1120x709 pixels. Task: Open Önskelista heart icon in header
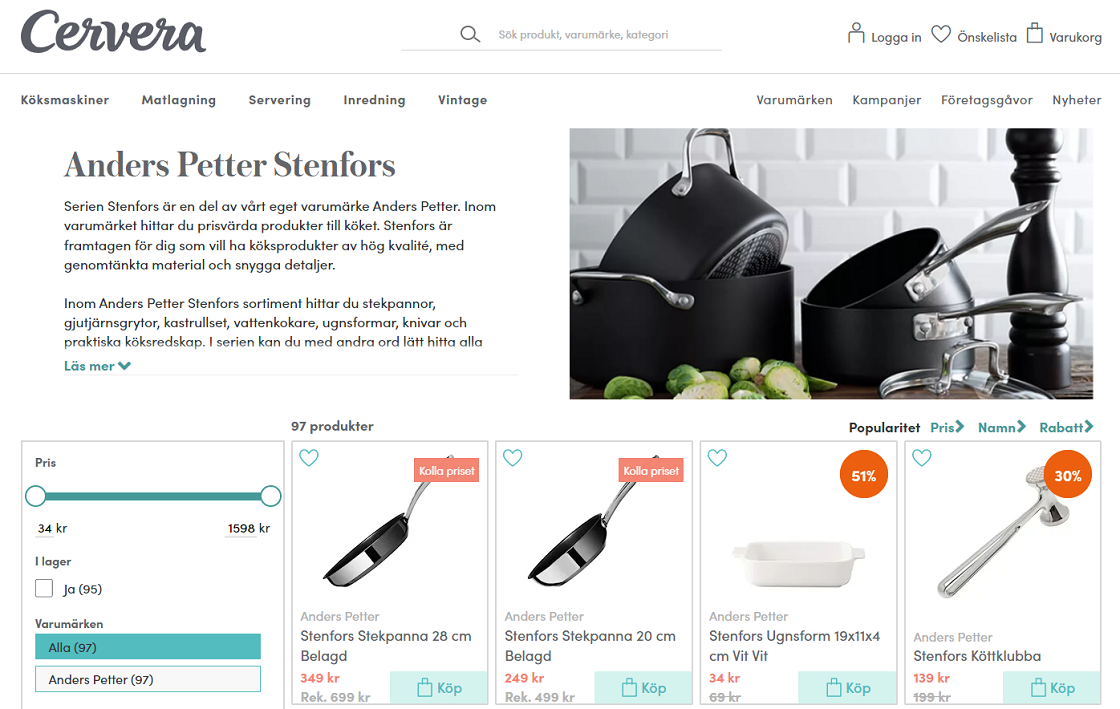pos(941,34)
